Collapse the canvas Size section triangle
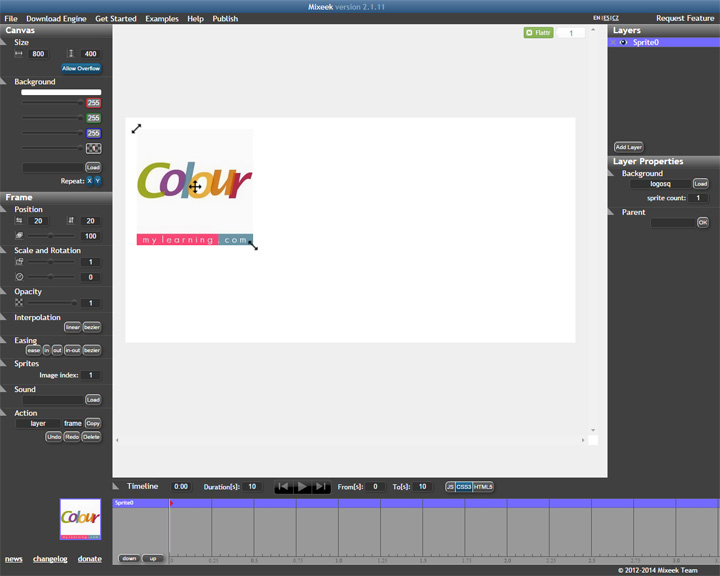The height and width of the screenshot is (576, 720). pos(3,42)
